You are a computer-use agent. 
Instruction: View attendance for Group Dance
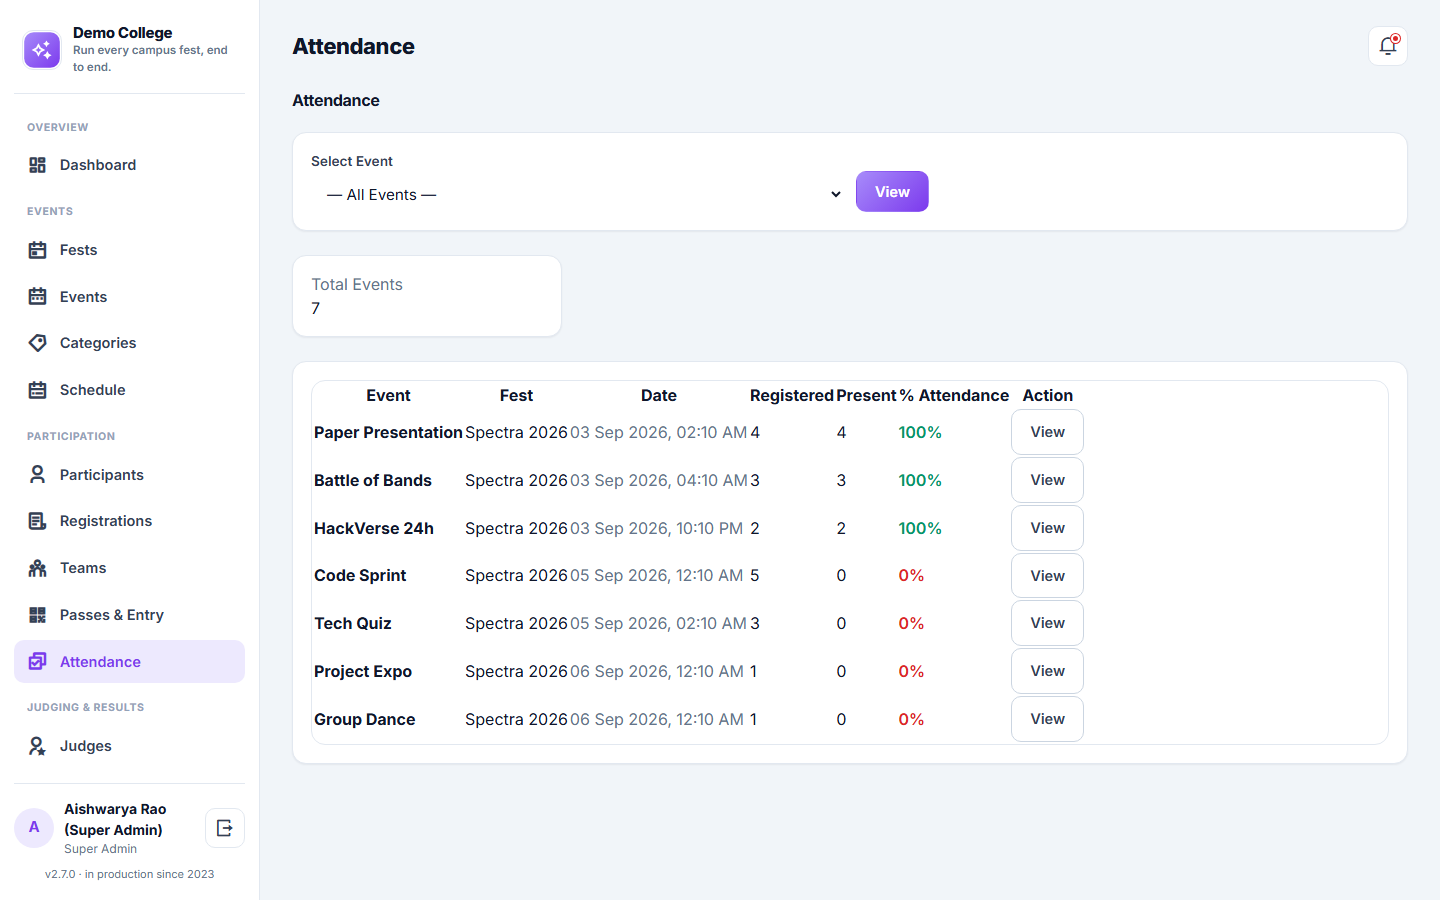pos(1047,719)
